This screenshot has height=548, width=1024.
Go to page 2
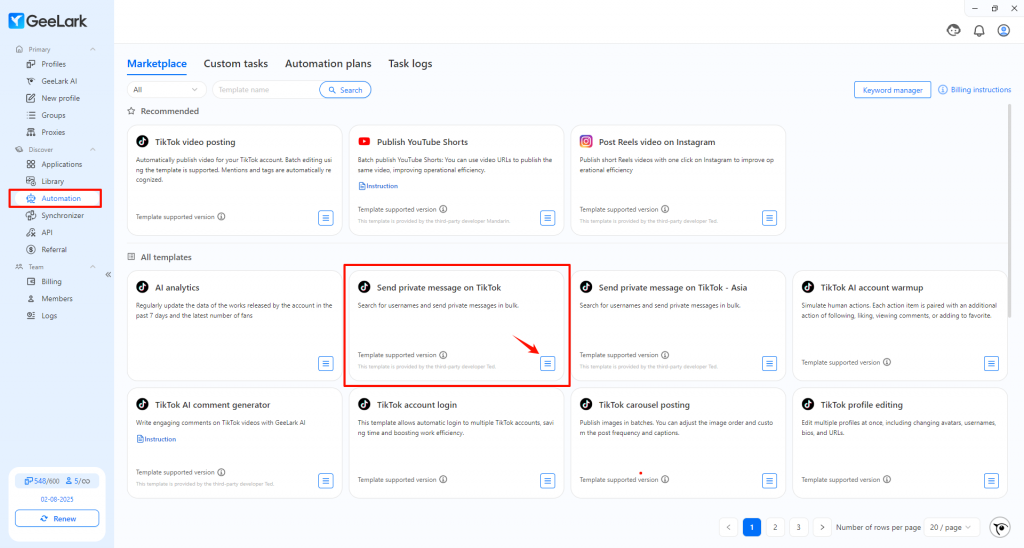pyautogui.click(x=775, y=528)
